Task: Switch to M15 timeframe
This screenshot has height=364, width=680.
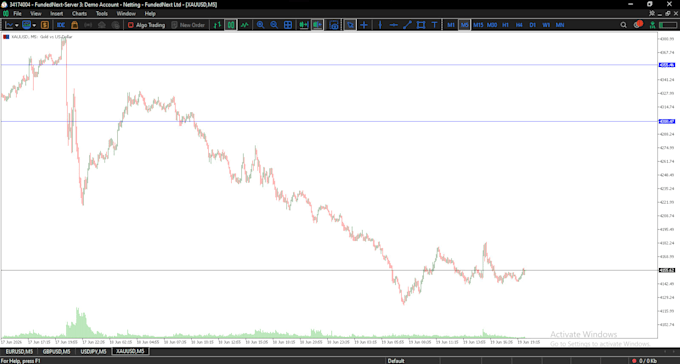Action: pos(478,25)
